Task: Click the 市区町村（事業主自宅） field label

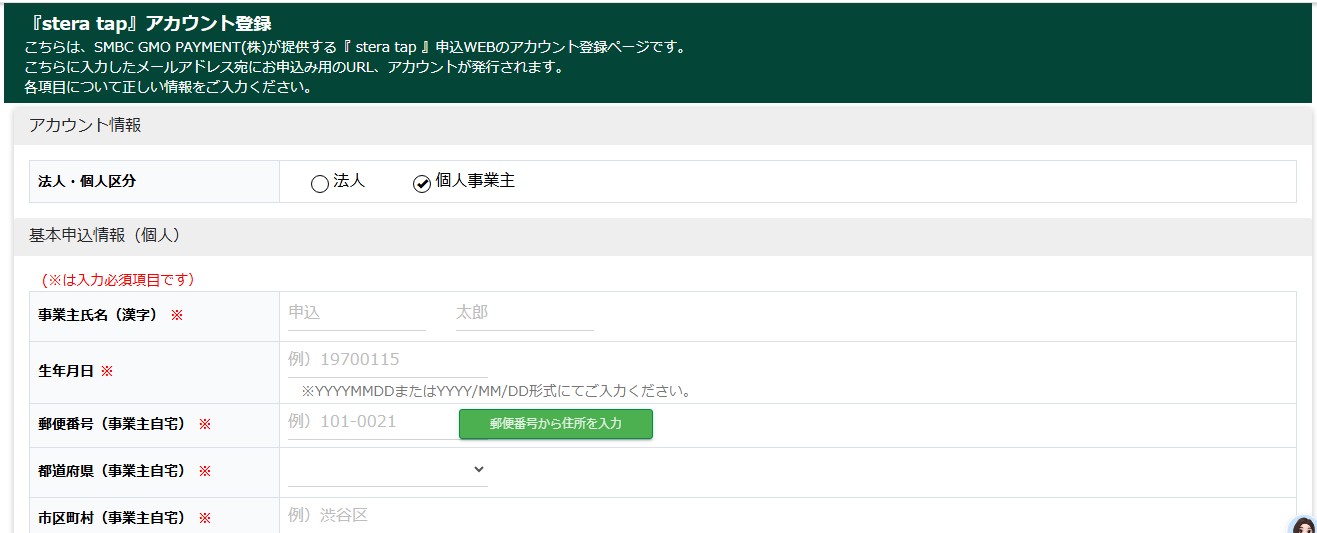Action: pos(112,518)
